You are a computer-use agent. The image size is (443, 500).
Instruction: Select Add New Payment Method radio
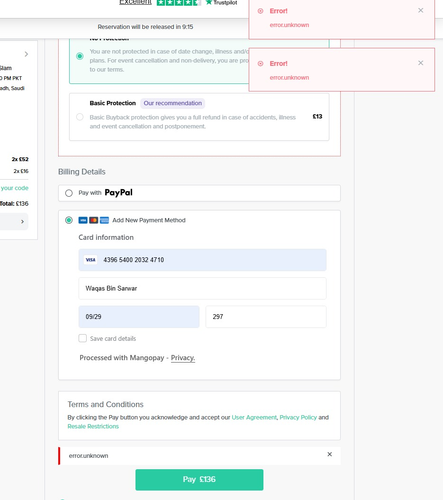[x=69, y=220]
